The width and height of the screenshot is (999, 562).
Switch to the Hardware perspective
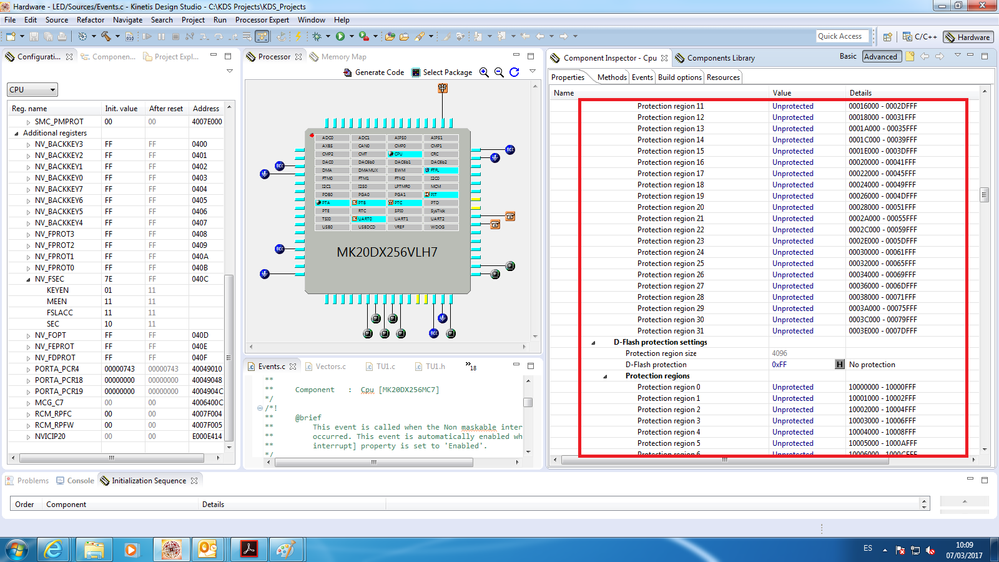pos(967,37)
